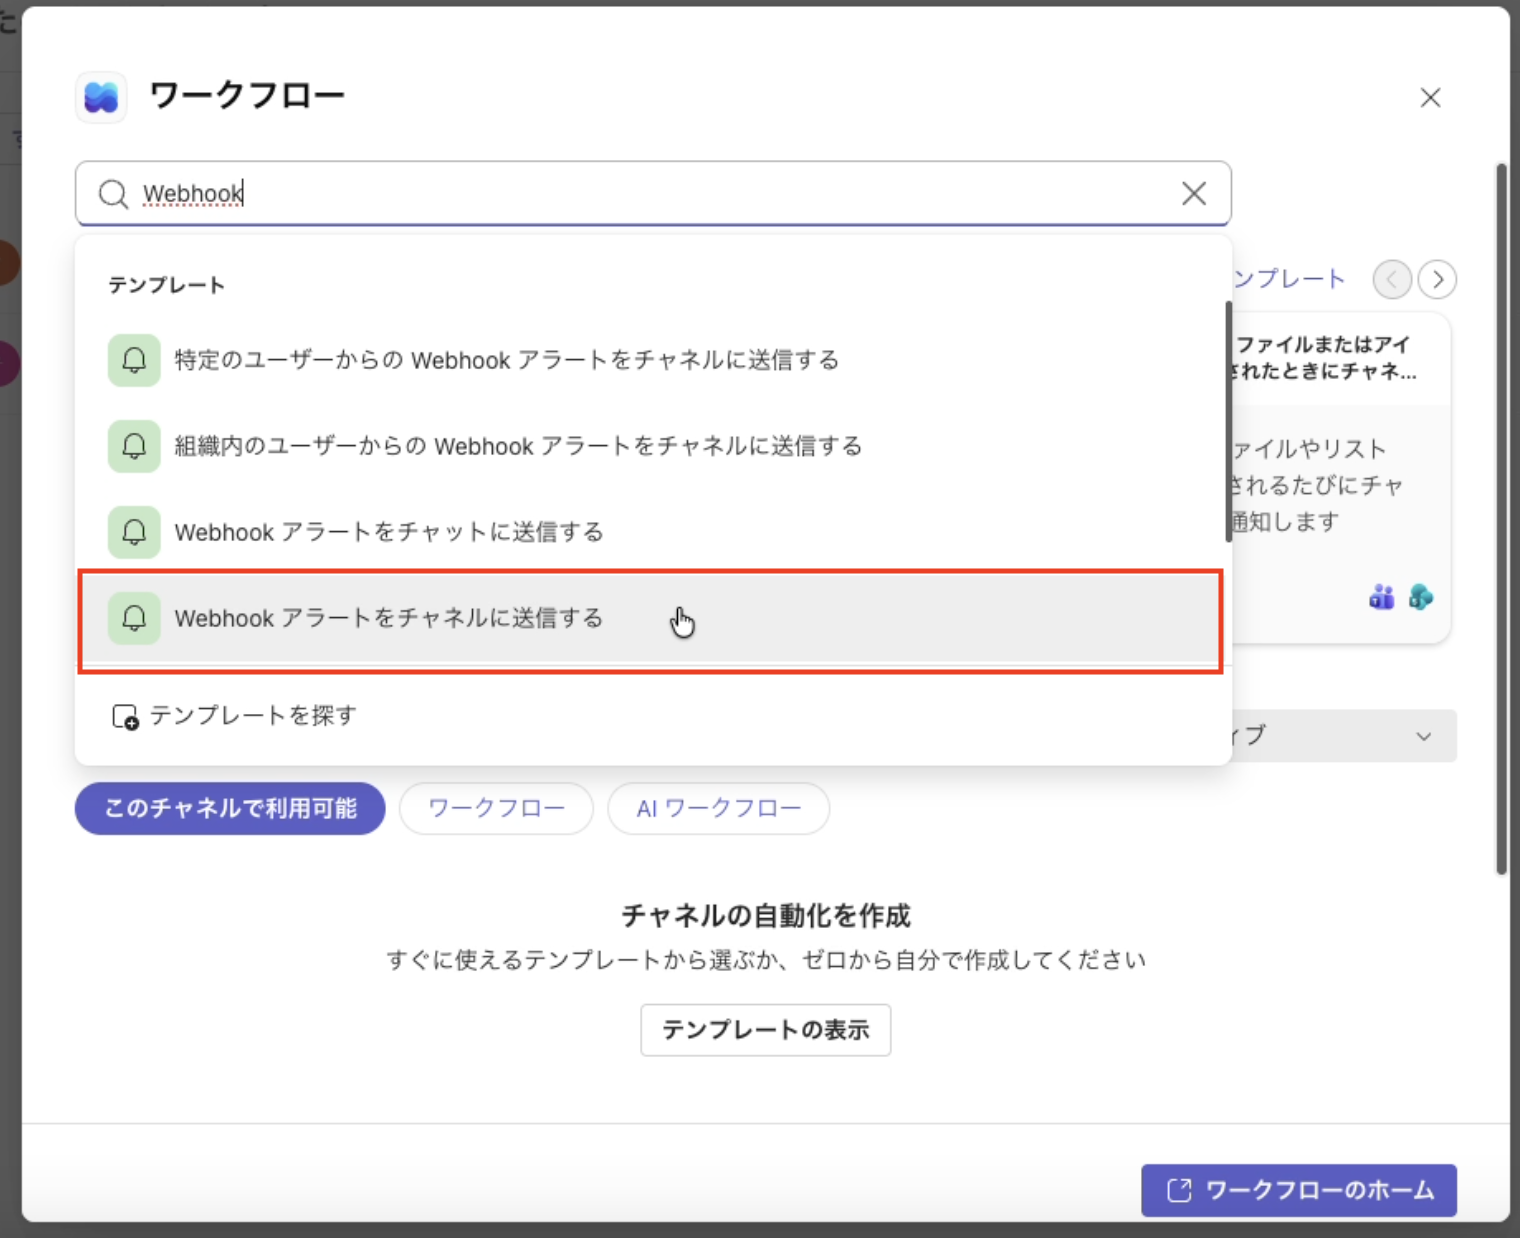Click bell icon of 組織内のユーザーからの Webhook template
1520x1238 pixels.
pyautogui.click(x=134, y=446)
